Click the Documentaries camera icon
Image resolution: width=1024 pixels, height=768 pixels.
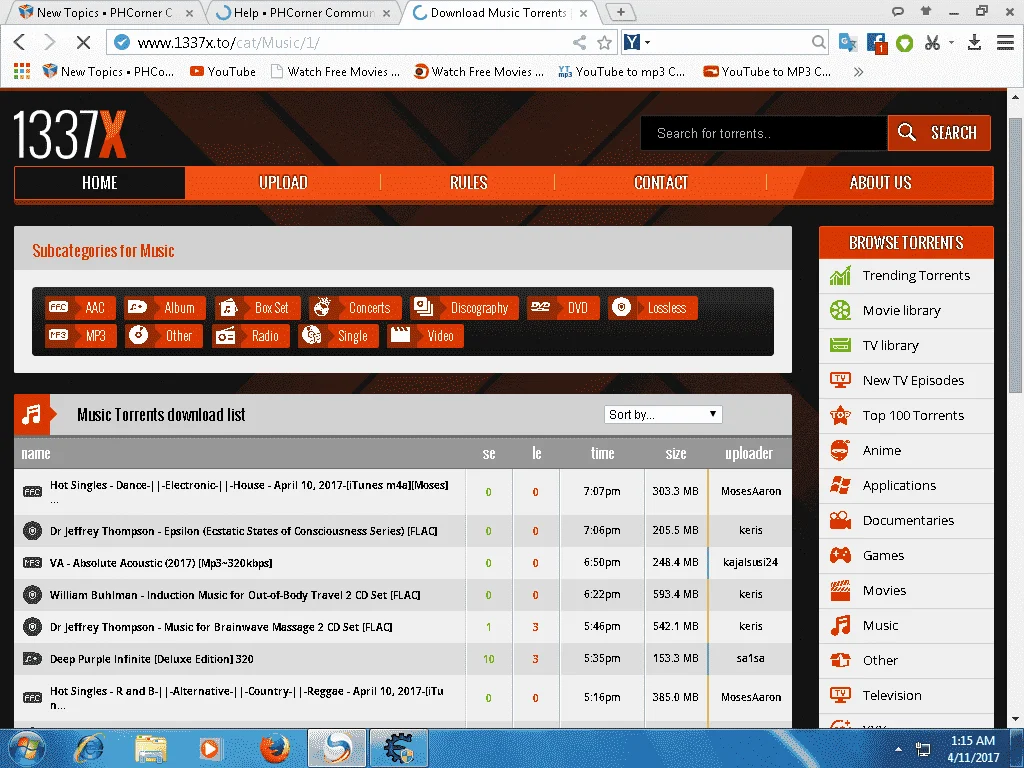click(840, 520)
